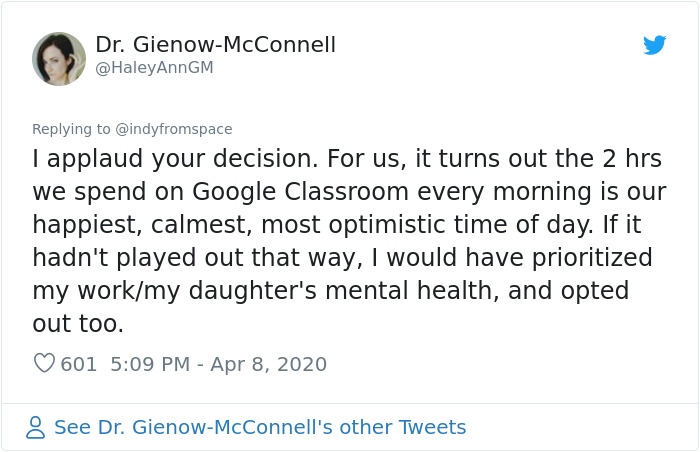Open the 5:09 PM timestamp
Screen dimensions: 700x452
149,364
